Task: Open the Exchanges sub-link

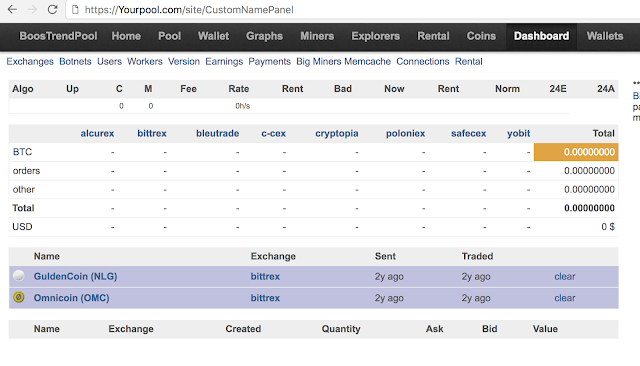Action: pos(30,62)
